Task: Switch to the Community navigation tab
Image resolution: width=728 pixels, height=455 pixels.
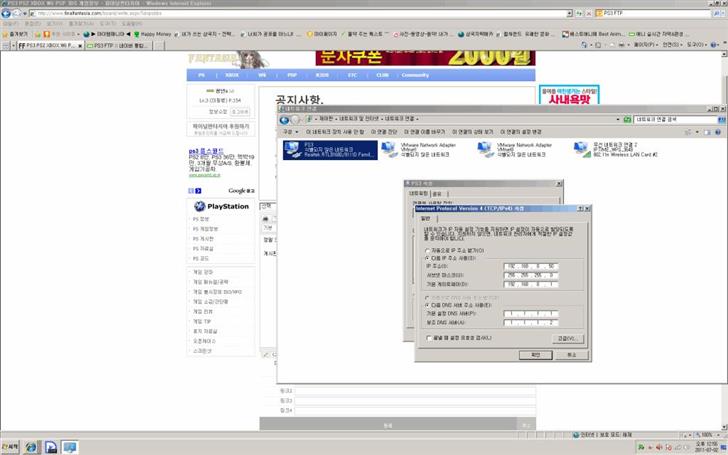Action: (415, 75)
